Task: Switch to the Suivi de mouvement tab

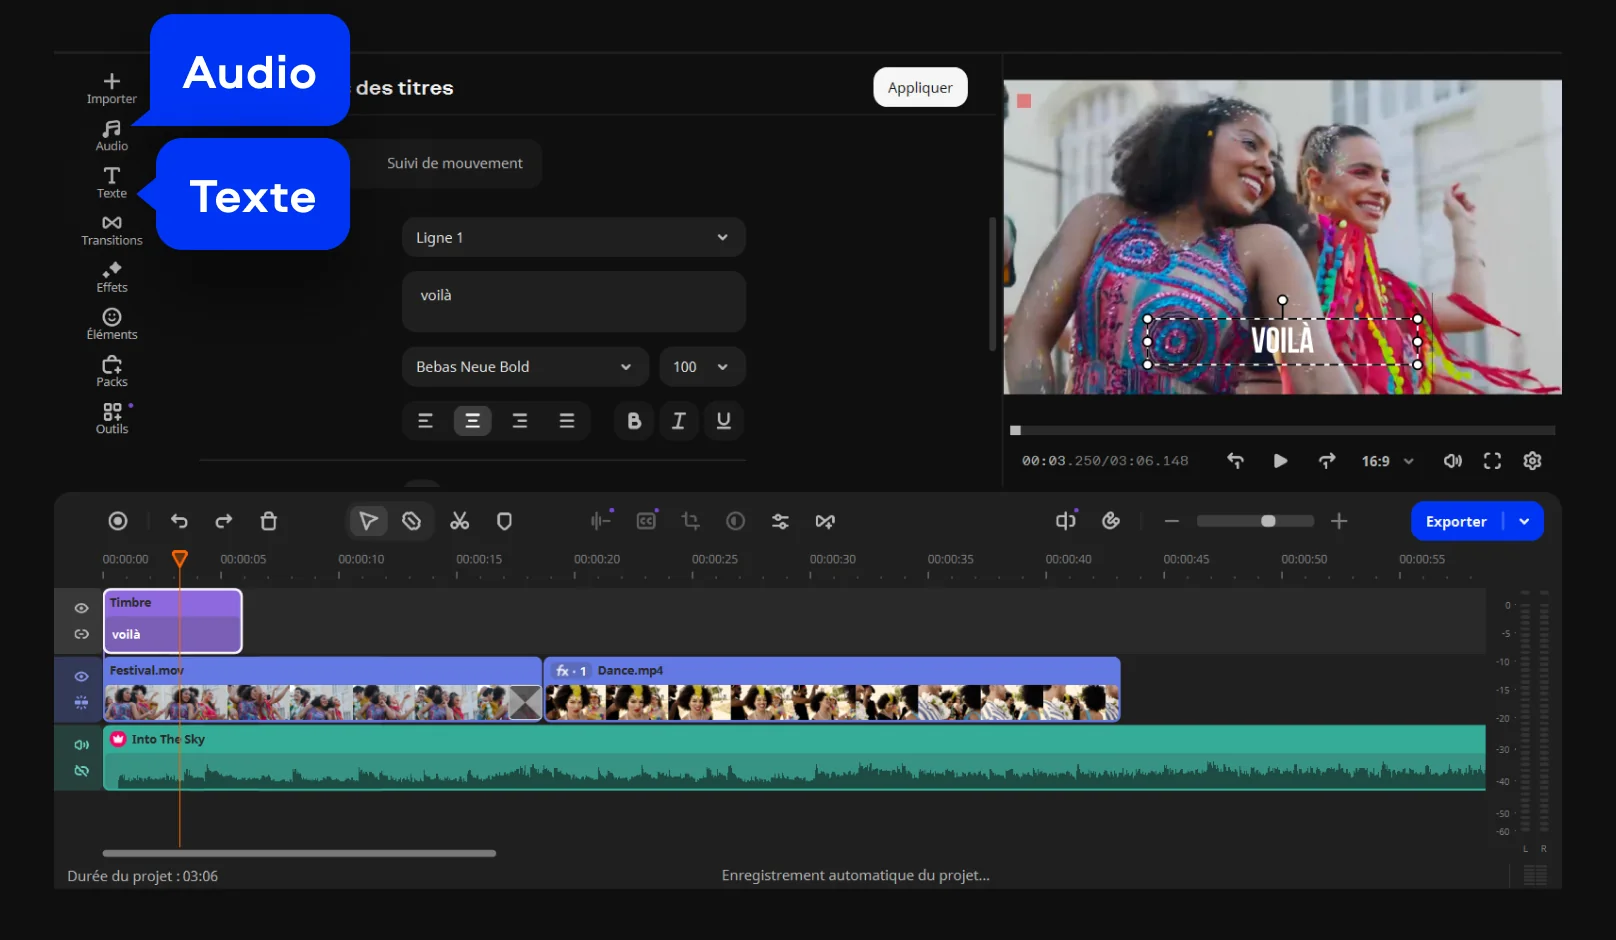Action: tap(455, 163)
